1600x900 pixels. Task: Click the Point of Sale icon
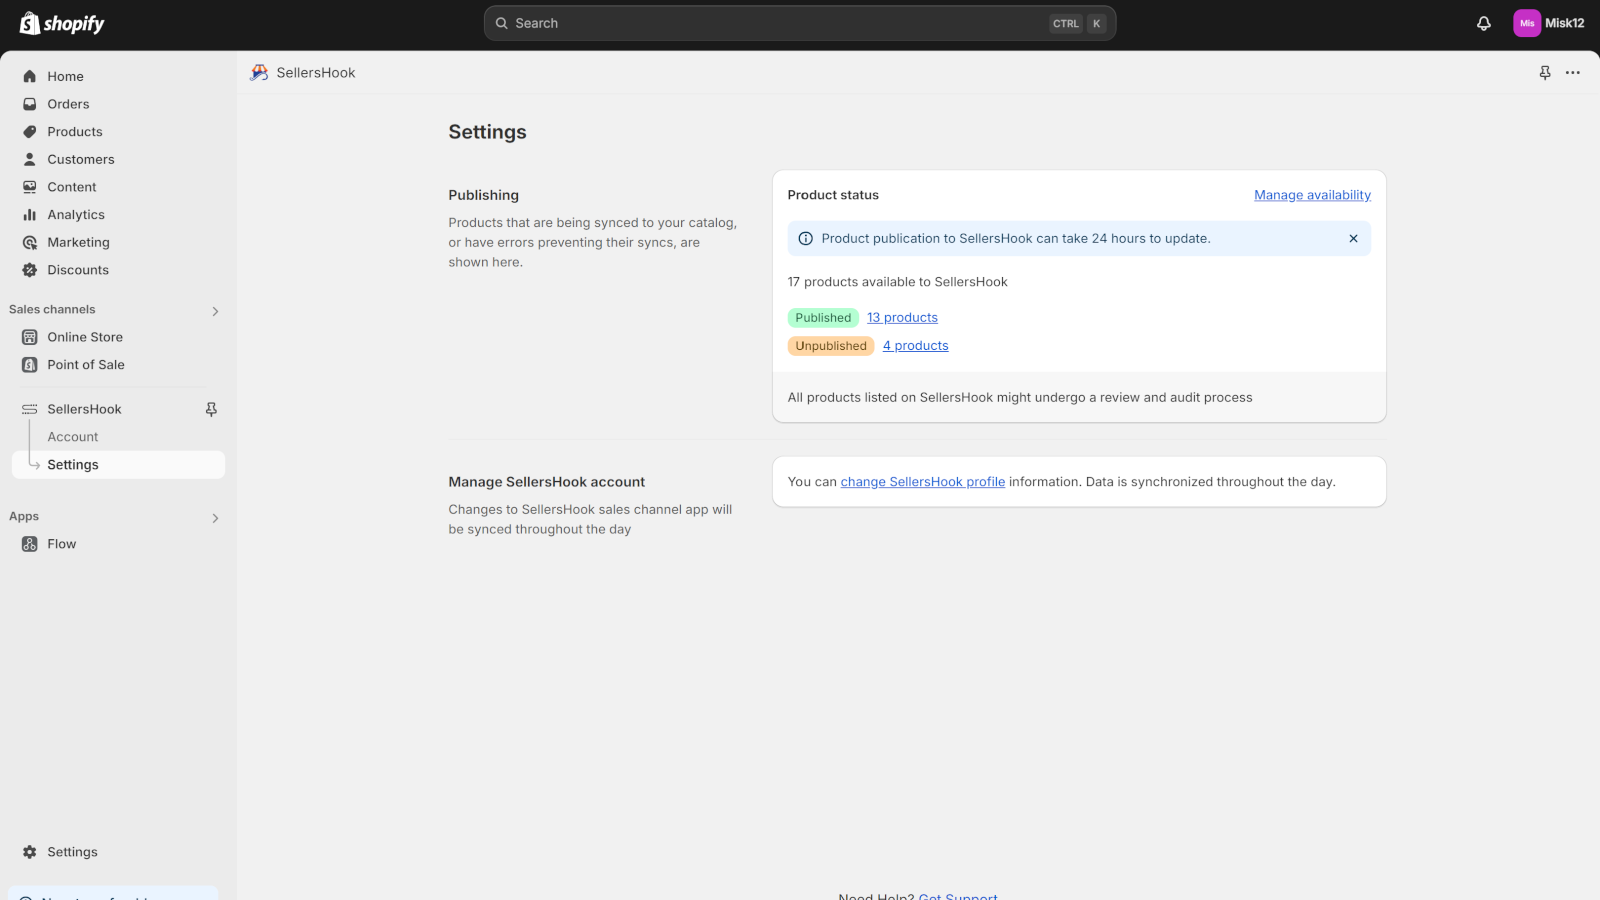tap(30, 365)
